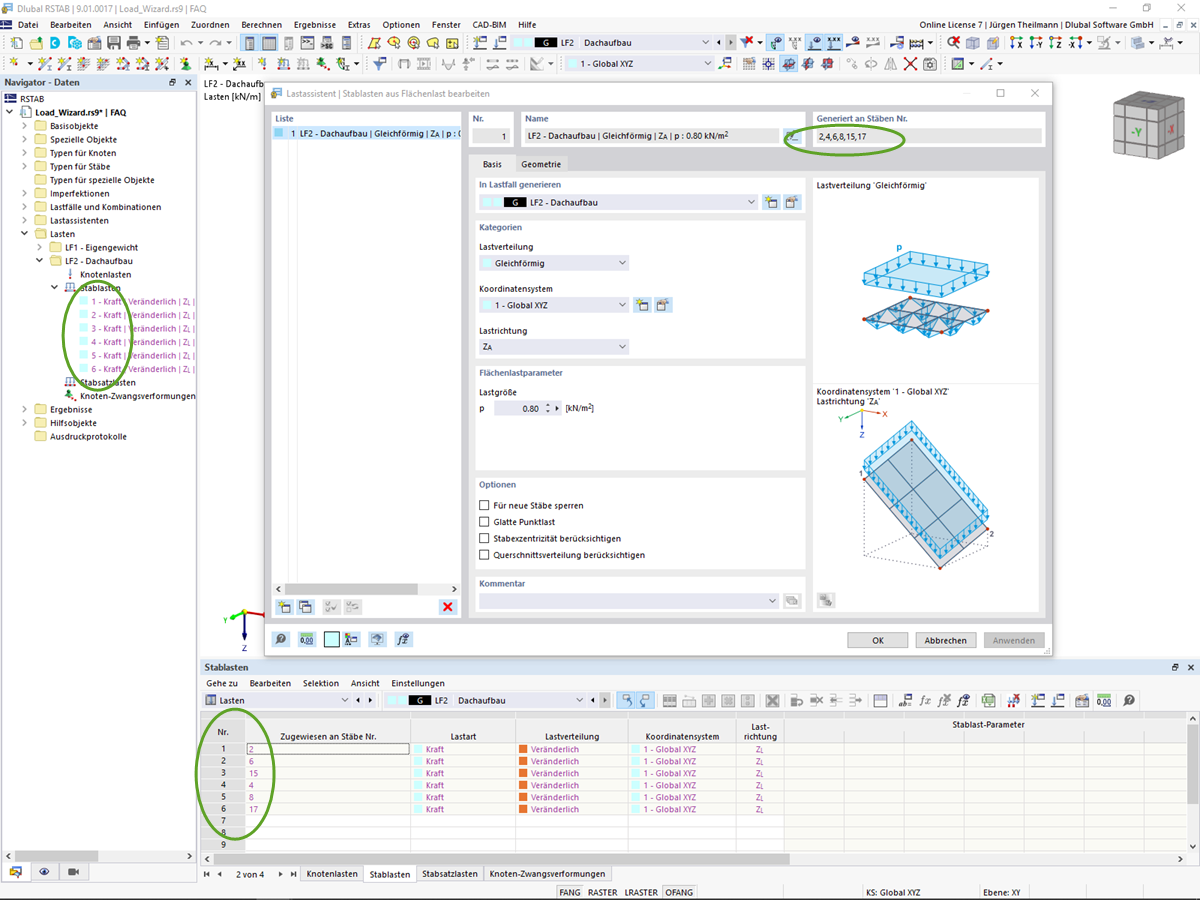Click red delete icon below Liste panel

click(447, 607)
